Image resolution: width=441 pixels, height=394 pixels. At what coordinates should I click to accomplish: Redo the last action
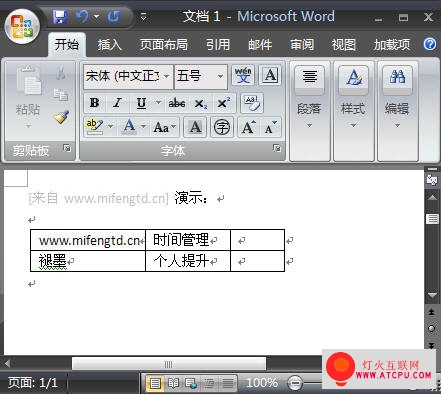(x=114, y=16)
